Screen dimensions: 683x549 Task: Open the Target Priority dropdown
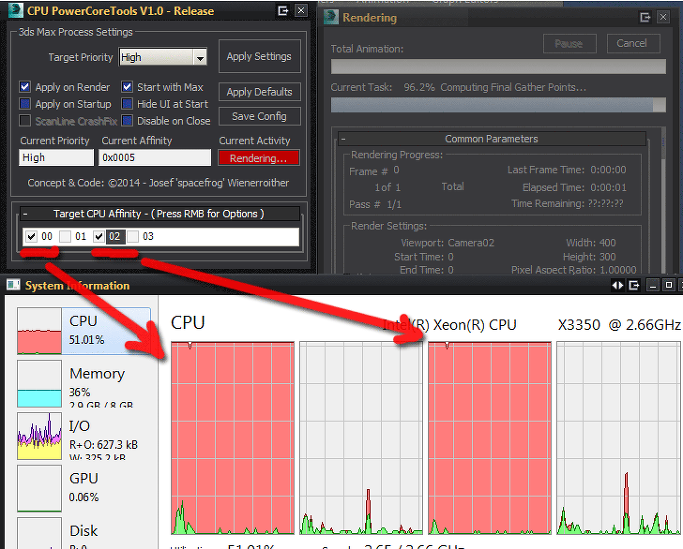(200, 57)
